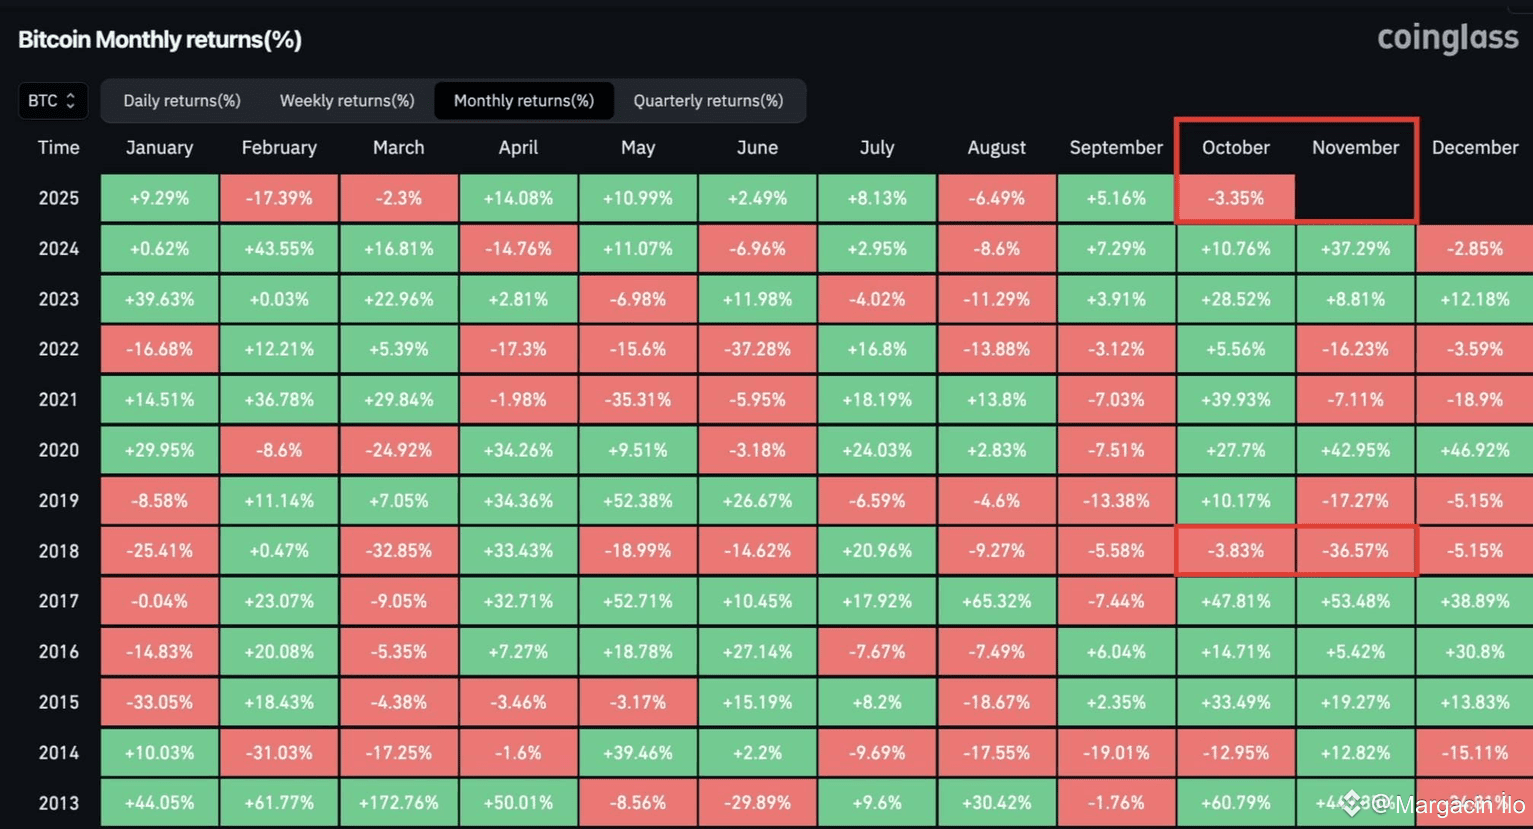Switch to Daily returns(%) tab
Viewport: 1533px width, 829px height.
click(x=182, y=100)
